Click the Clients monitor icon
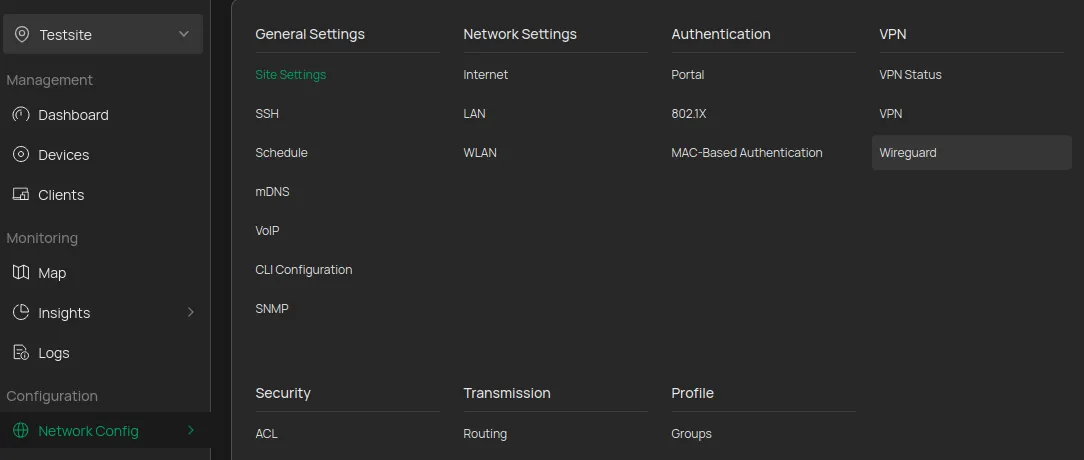 tap(21, 194)
